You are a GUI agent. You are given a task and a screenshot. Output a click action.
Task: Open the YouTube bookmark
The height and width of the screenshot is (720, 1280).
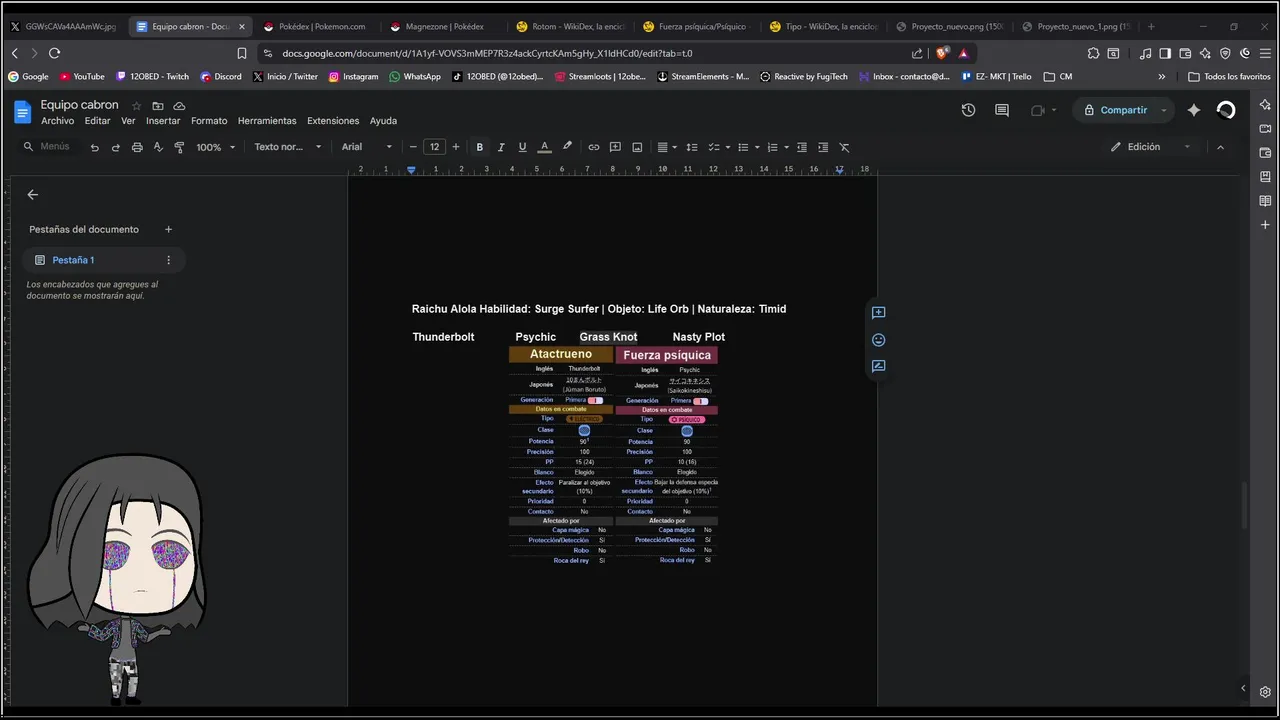82,76
